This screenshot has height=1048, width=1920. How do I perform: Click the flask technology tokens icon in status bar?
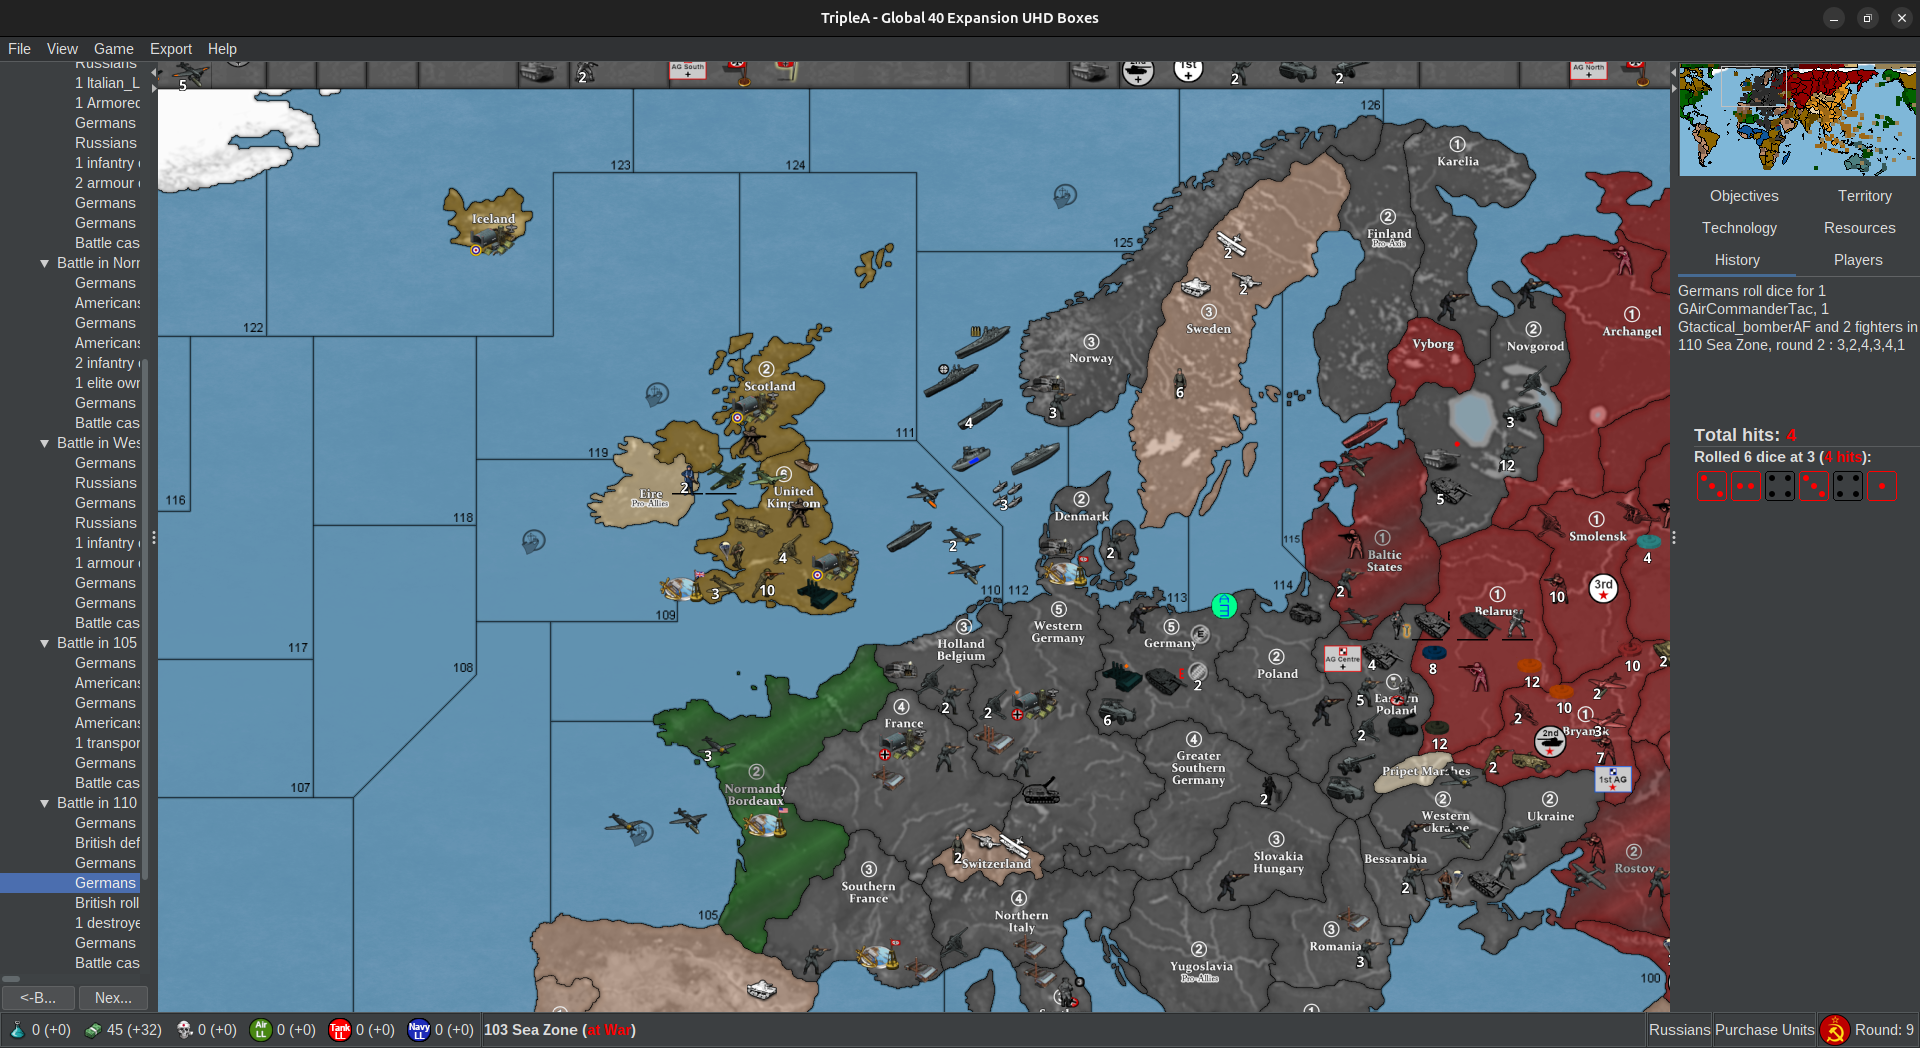(17, 1030)
